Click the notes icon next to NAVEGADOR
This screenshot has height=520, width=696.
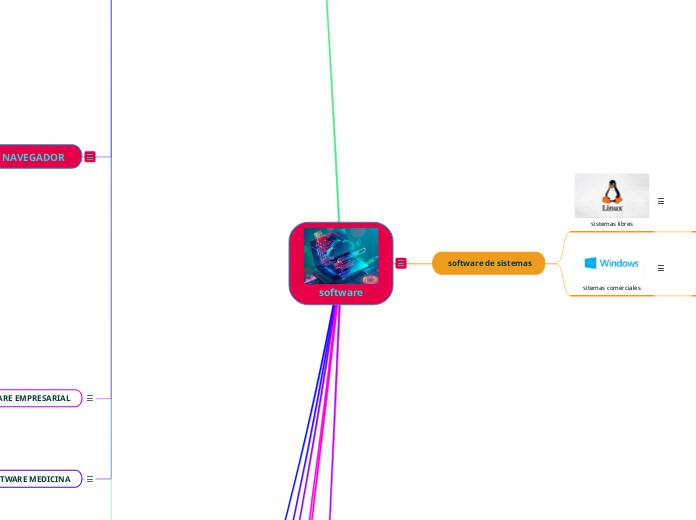[x=90, y=157]
